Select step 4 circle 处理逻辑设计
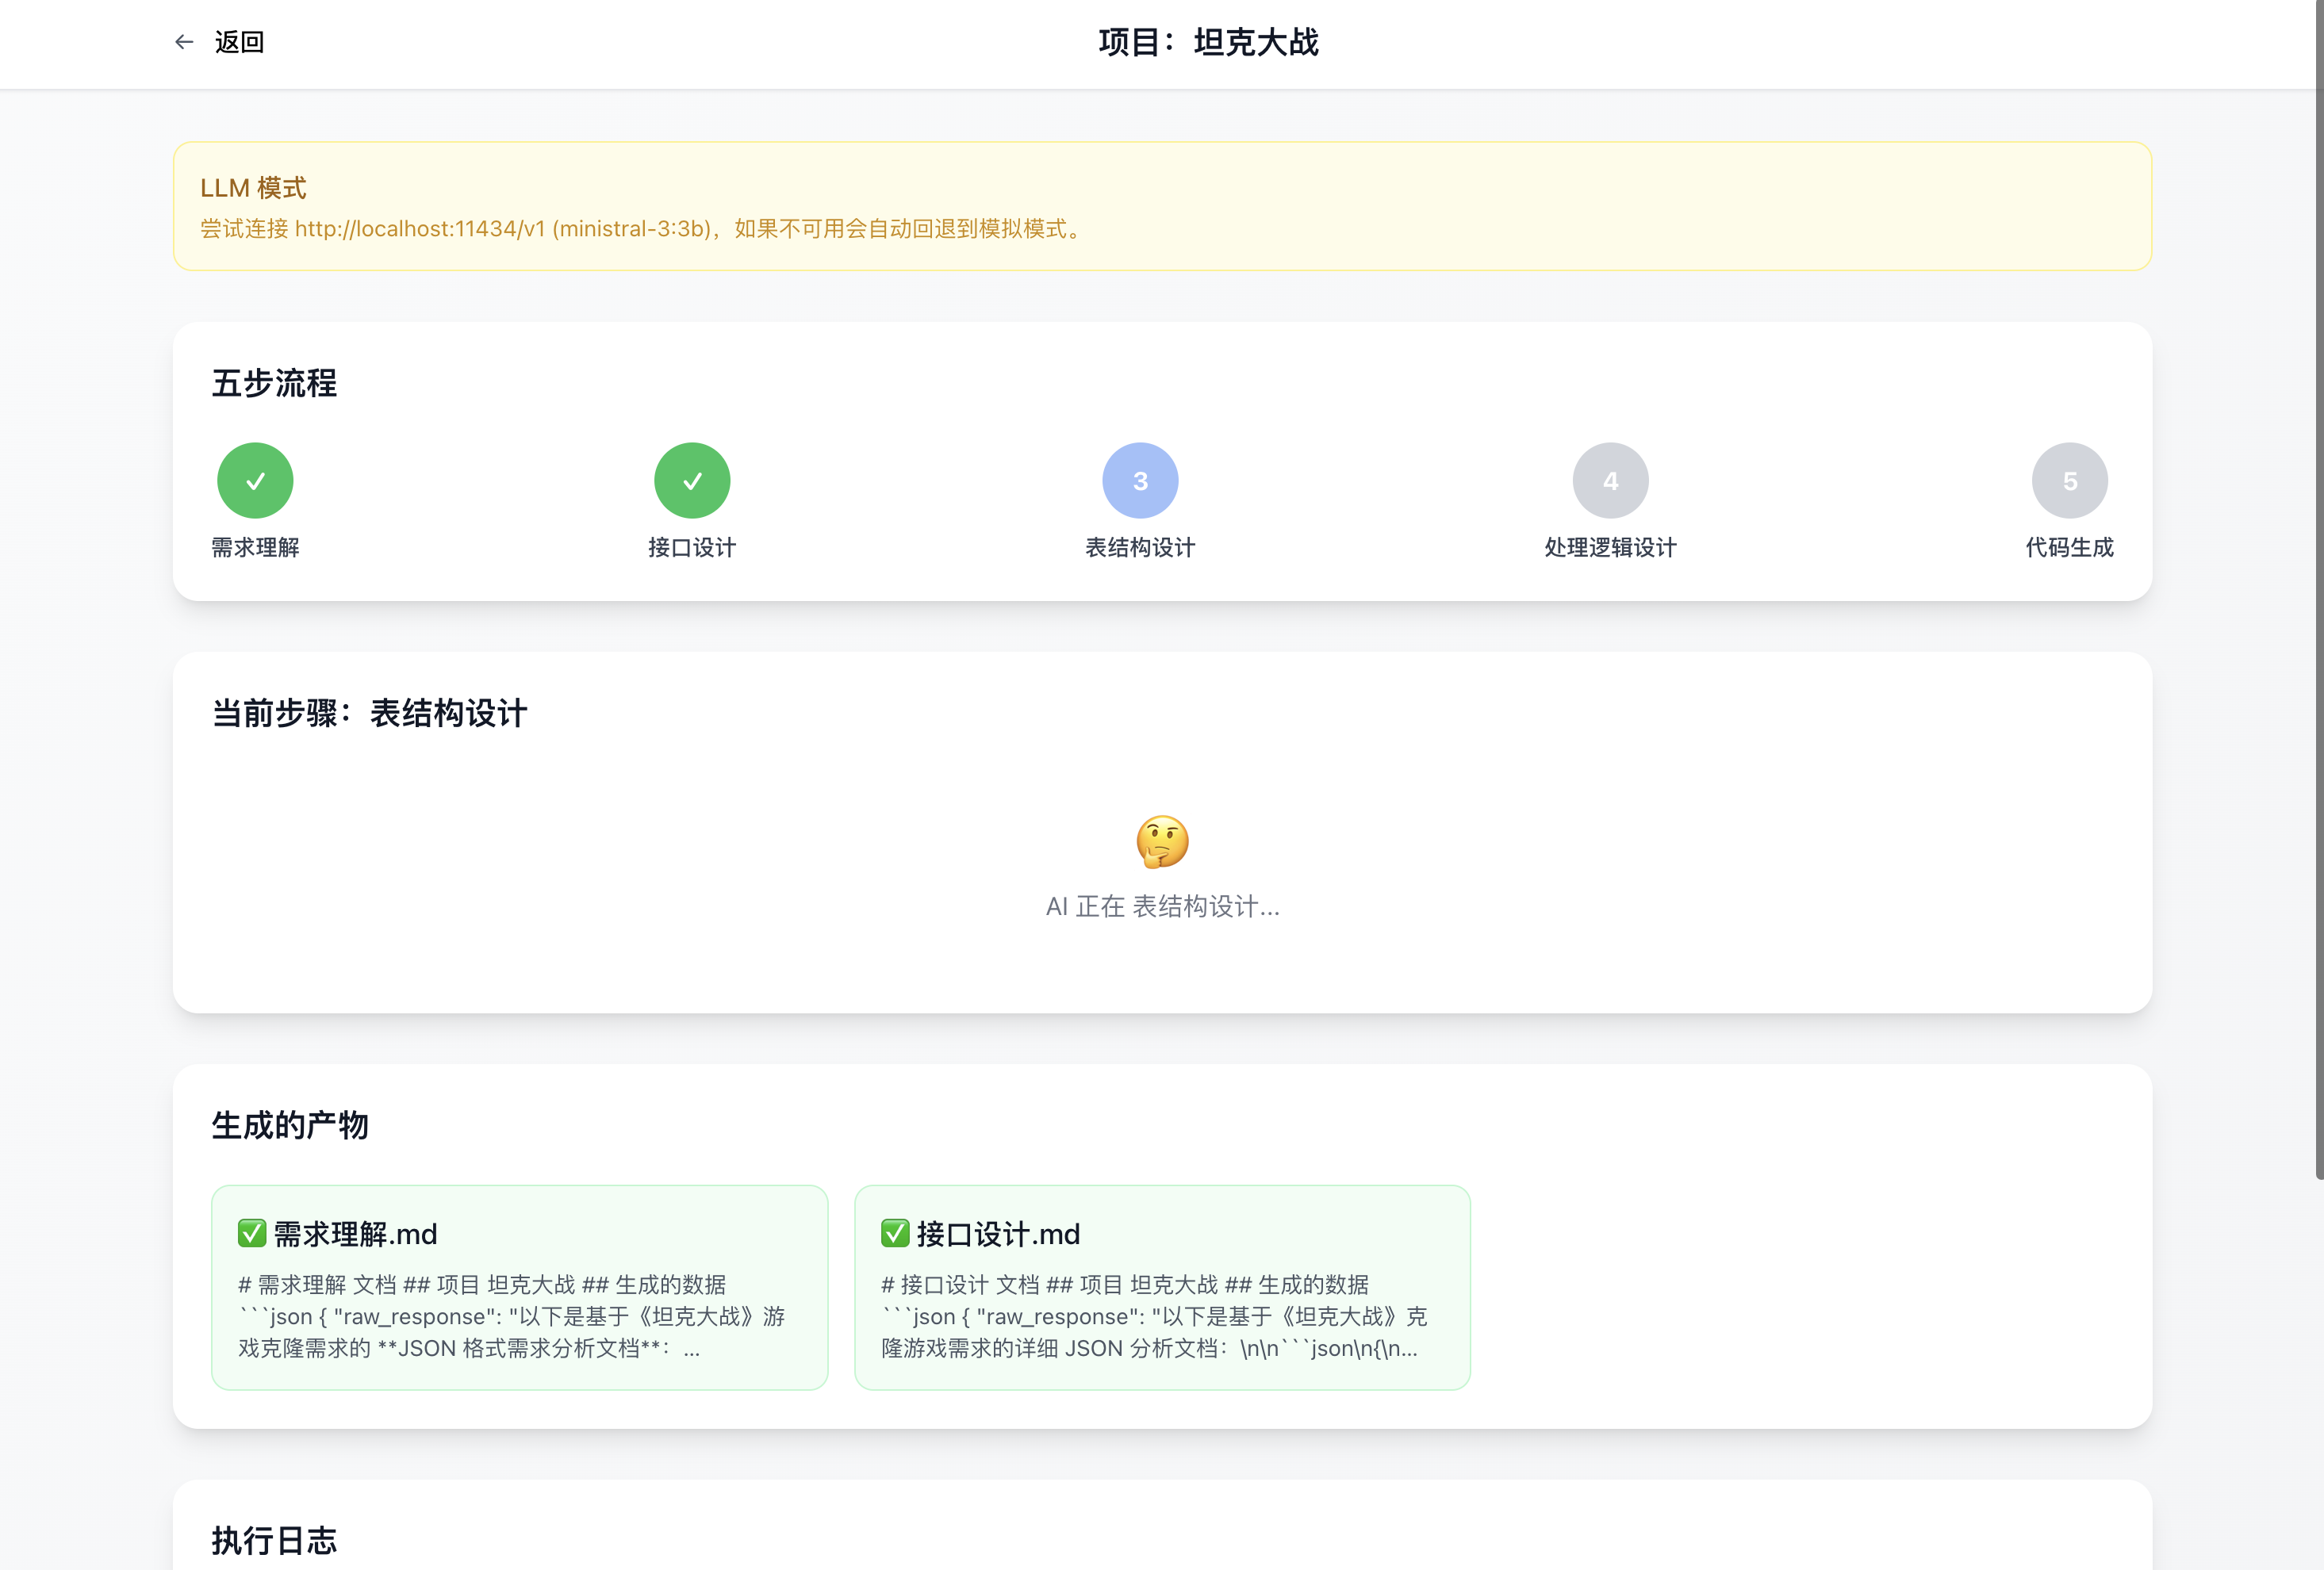The image size is (2324, 1570). point(1610,481)
